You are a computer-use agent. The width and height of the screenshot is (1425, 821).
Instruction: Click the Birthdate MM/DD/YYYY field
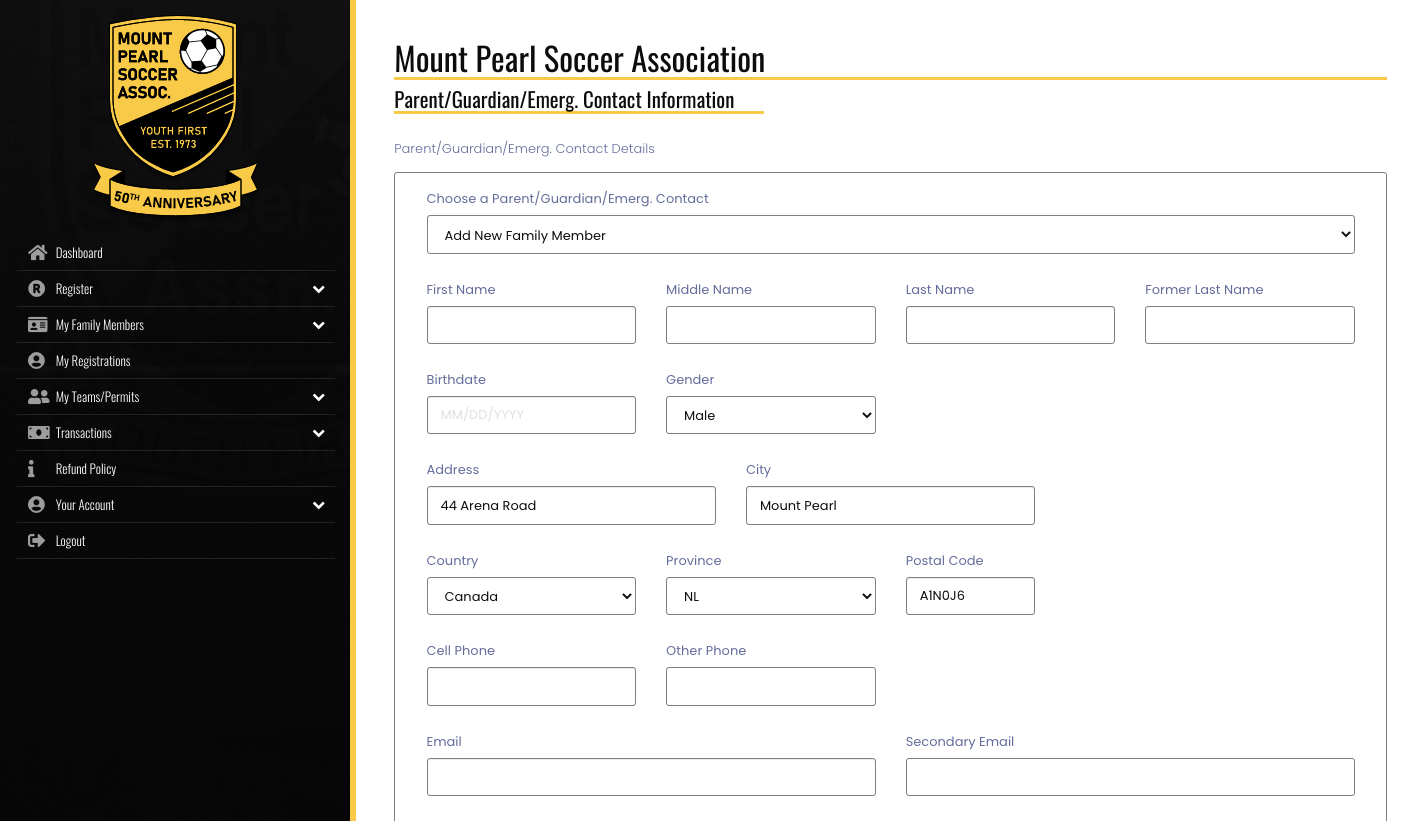531,415
